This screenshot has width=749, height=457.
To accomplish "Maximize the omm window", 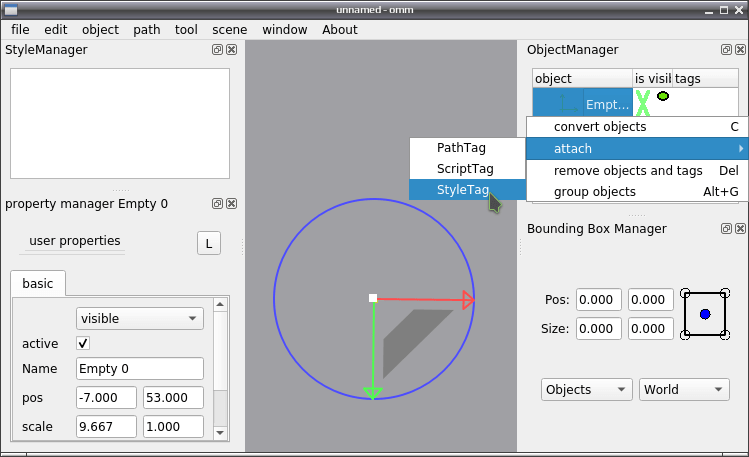I will pos(724,10).
